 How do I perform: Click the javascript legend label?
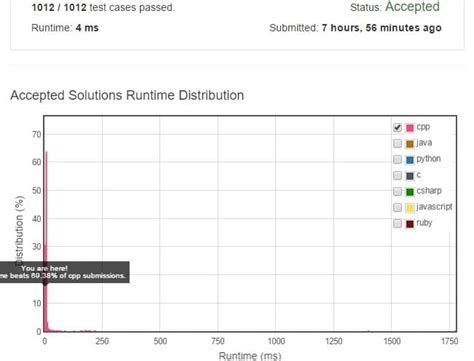click(x=434, y=207)
